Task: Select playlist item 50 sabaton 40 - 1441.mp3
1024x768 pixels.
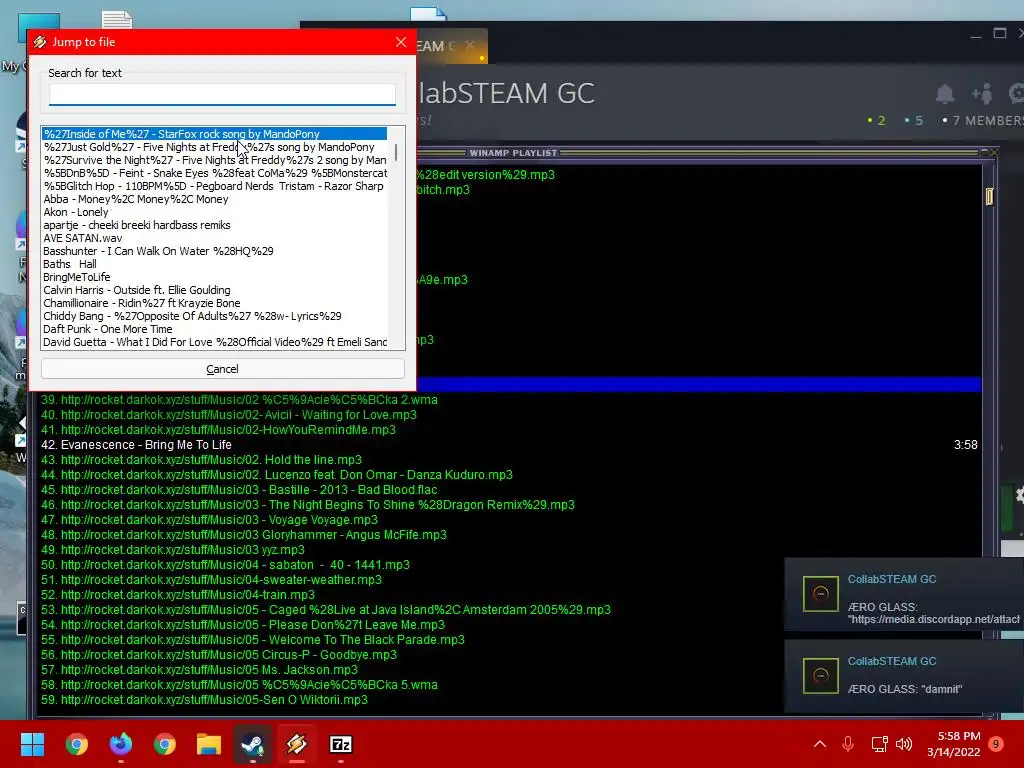Action: [x=509, y=565]
